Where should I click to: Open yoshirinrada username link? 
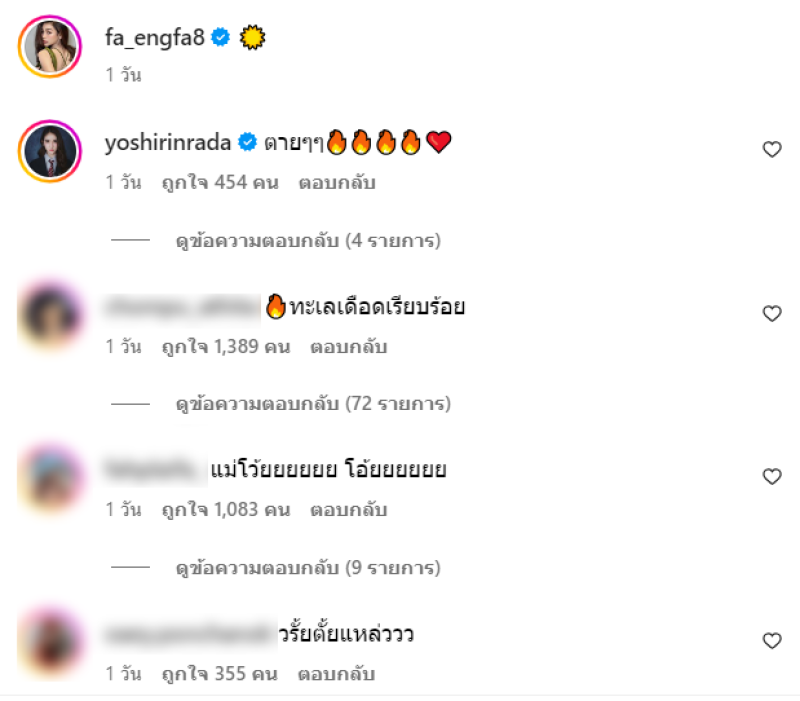(x=168, y=142)
